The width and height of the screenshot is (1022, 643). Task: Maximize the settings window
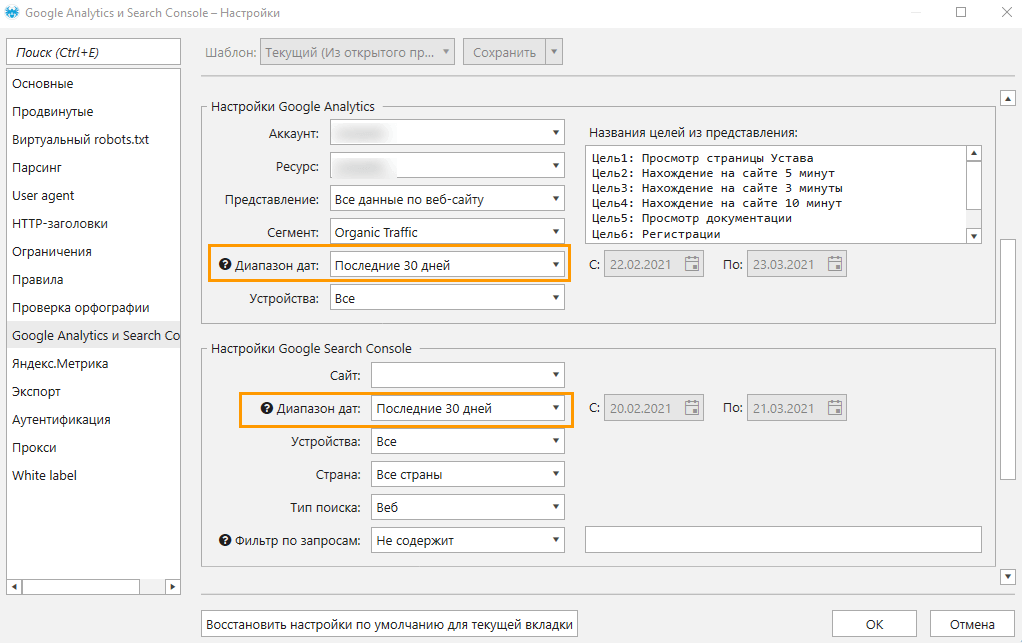tap(961, 12)
